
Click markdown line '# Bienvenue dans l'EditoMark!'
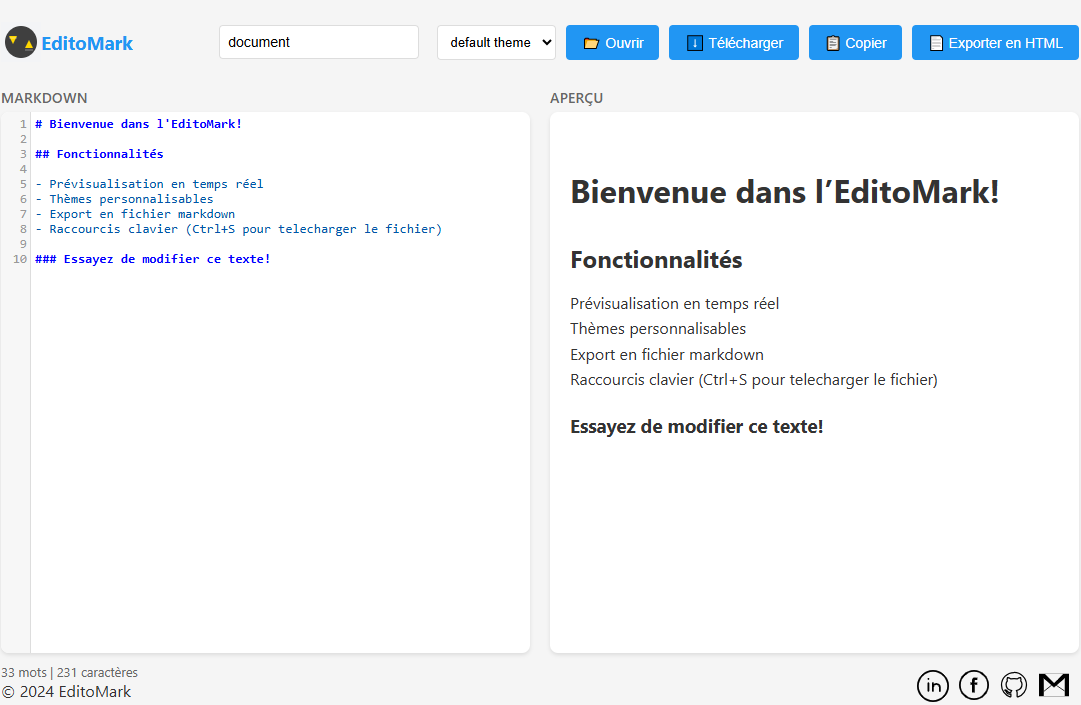(x=139, y=124)
